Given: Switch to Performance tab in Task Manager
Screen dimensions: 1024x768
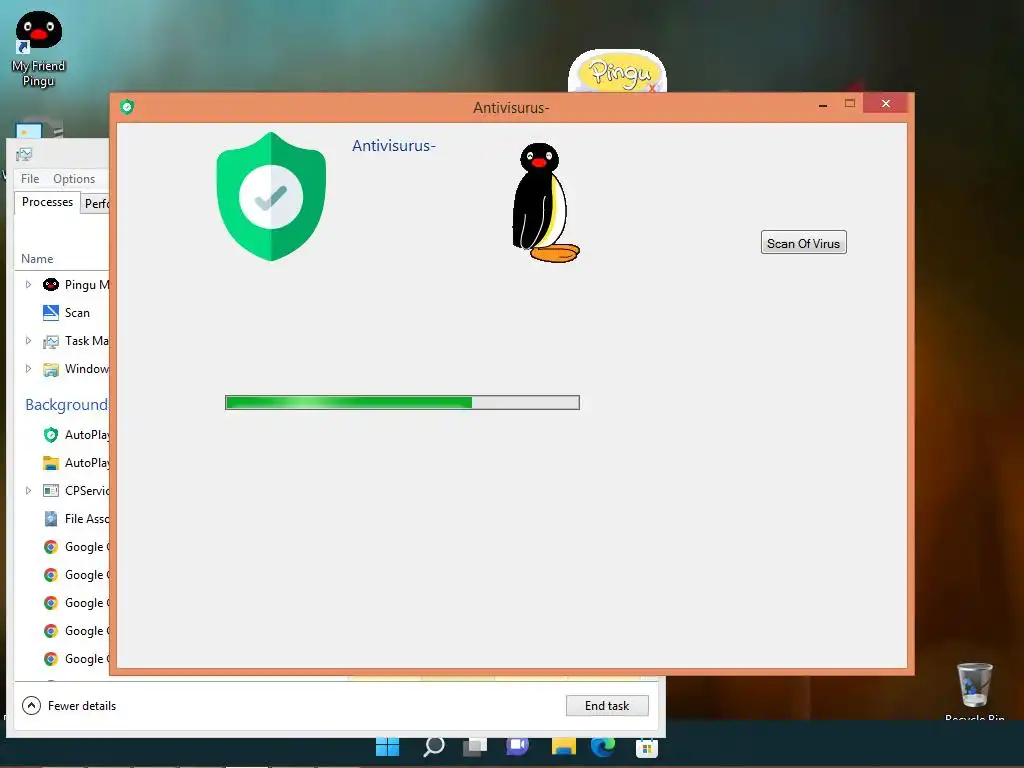Looking at the screenshot, I should pos(96,204).
